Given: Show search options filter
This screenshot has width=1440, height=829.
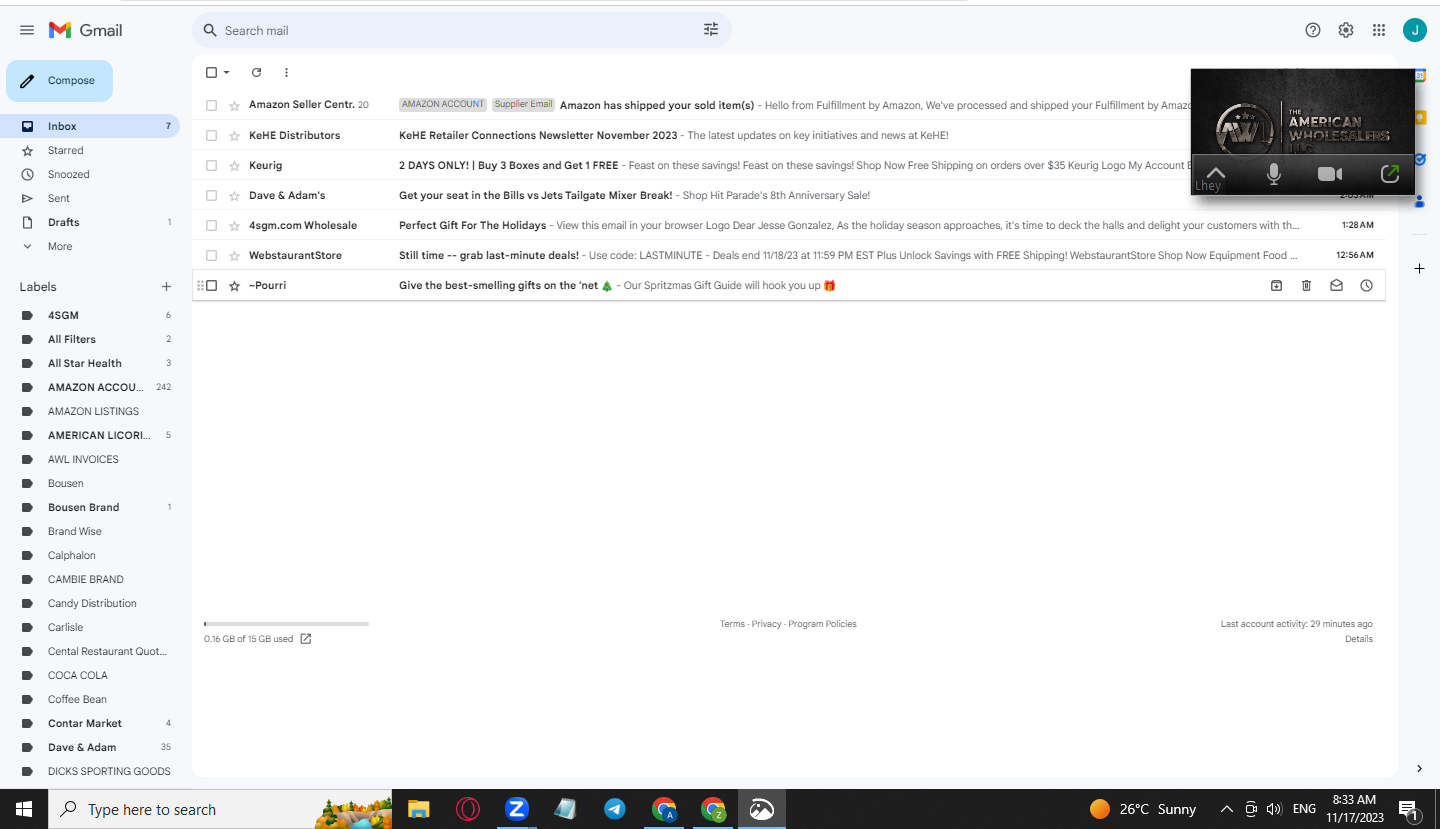Looking at the screenshot, I should pyautogui.click(x=711, y=30).
